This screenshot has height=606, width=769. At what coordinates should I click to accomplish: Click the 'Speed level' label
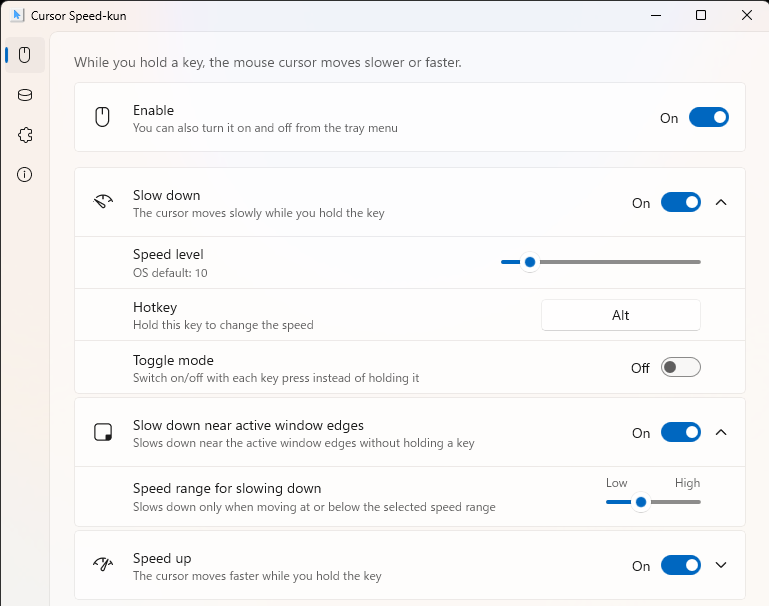(168, 254)
